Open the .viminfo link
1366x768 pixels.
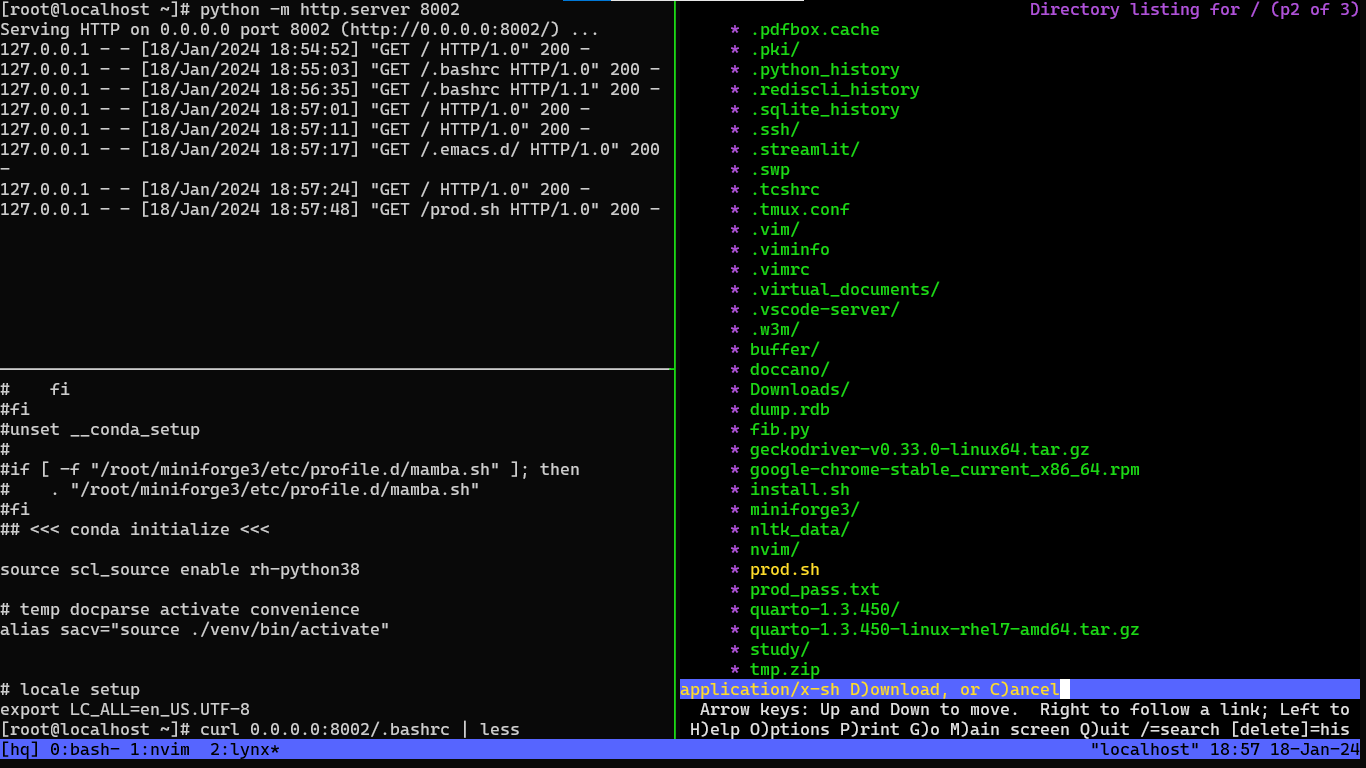[x=790, y=250]
